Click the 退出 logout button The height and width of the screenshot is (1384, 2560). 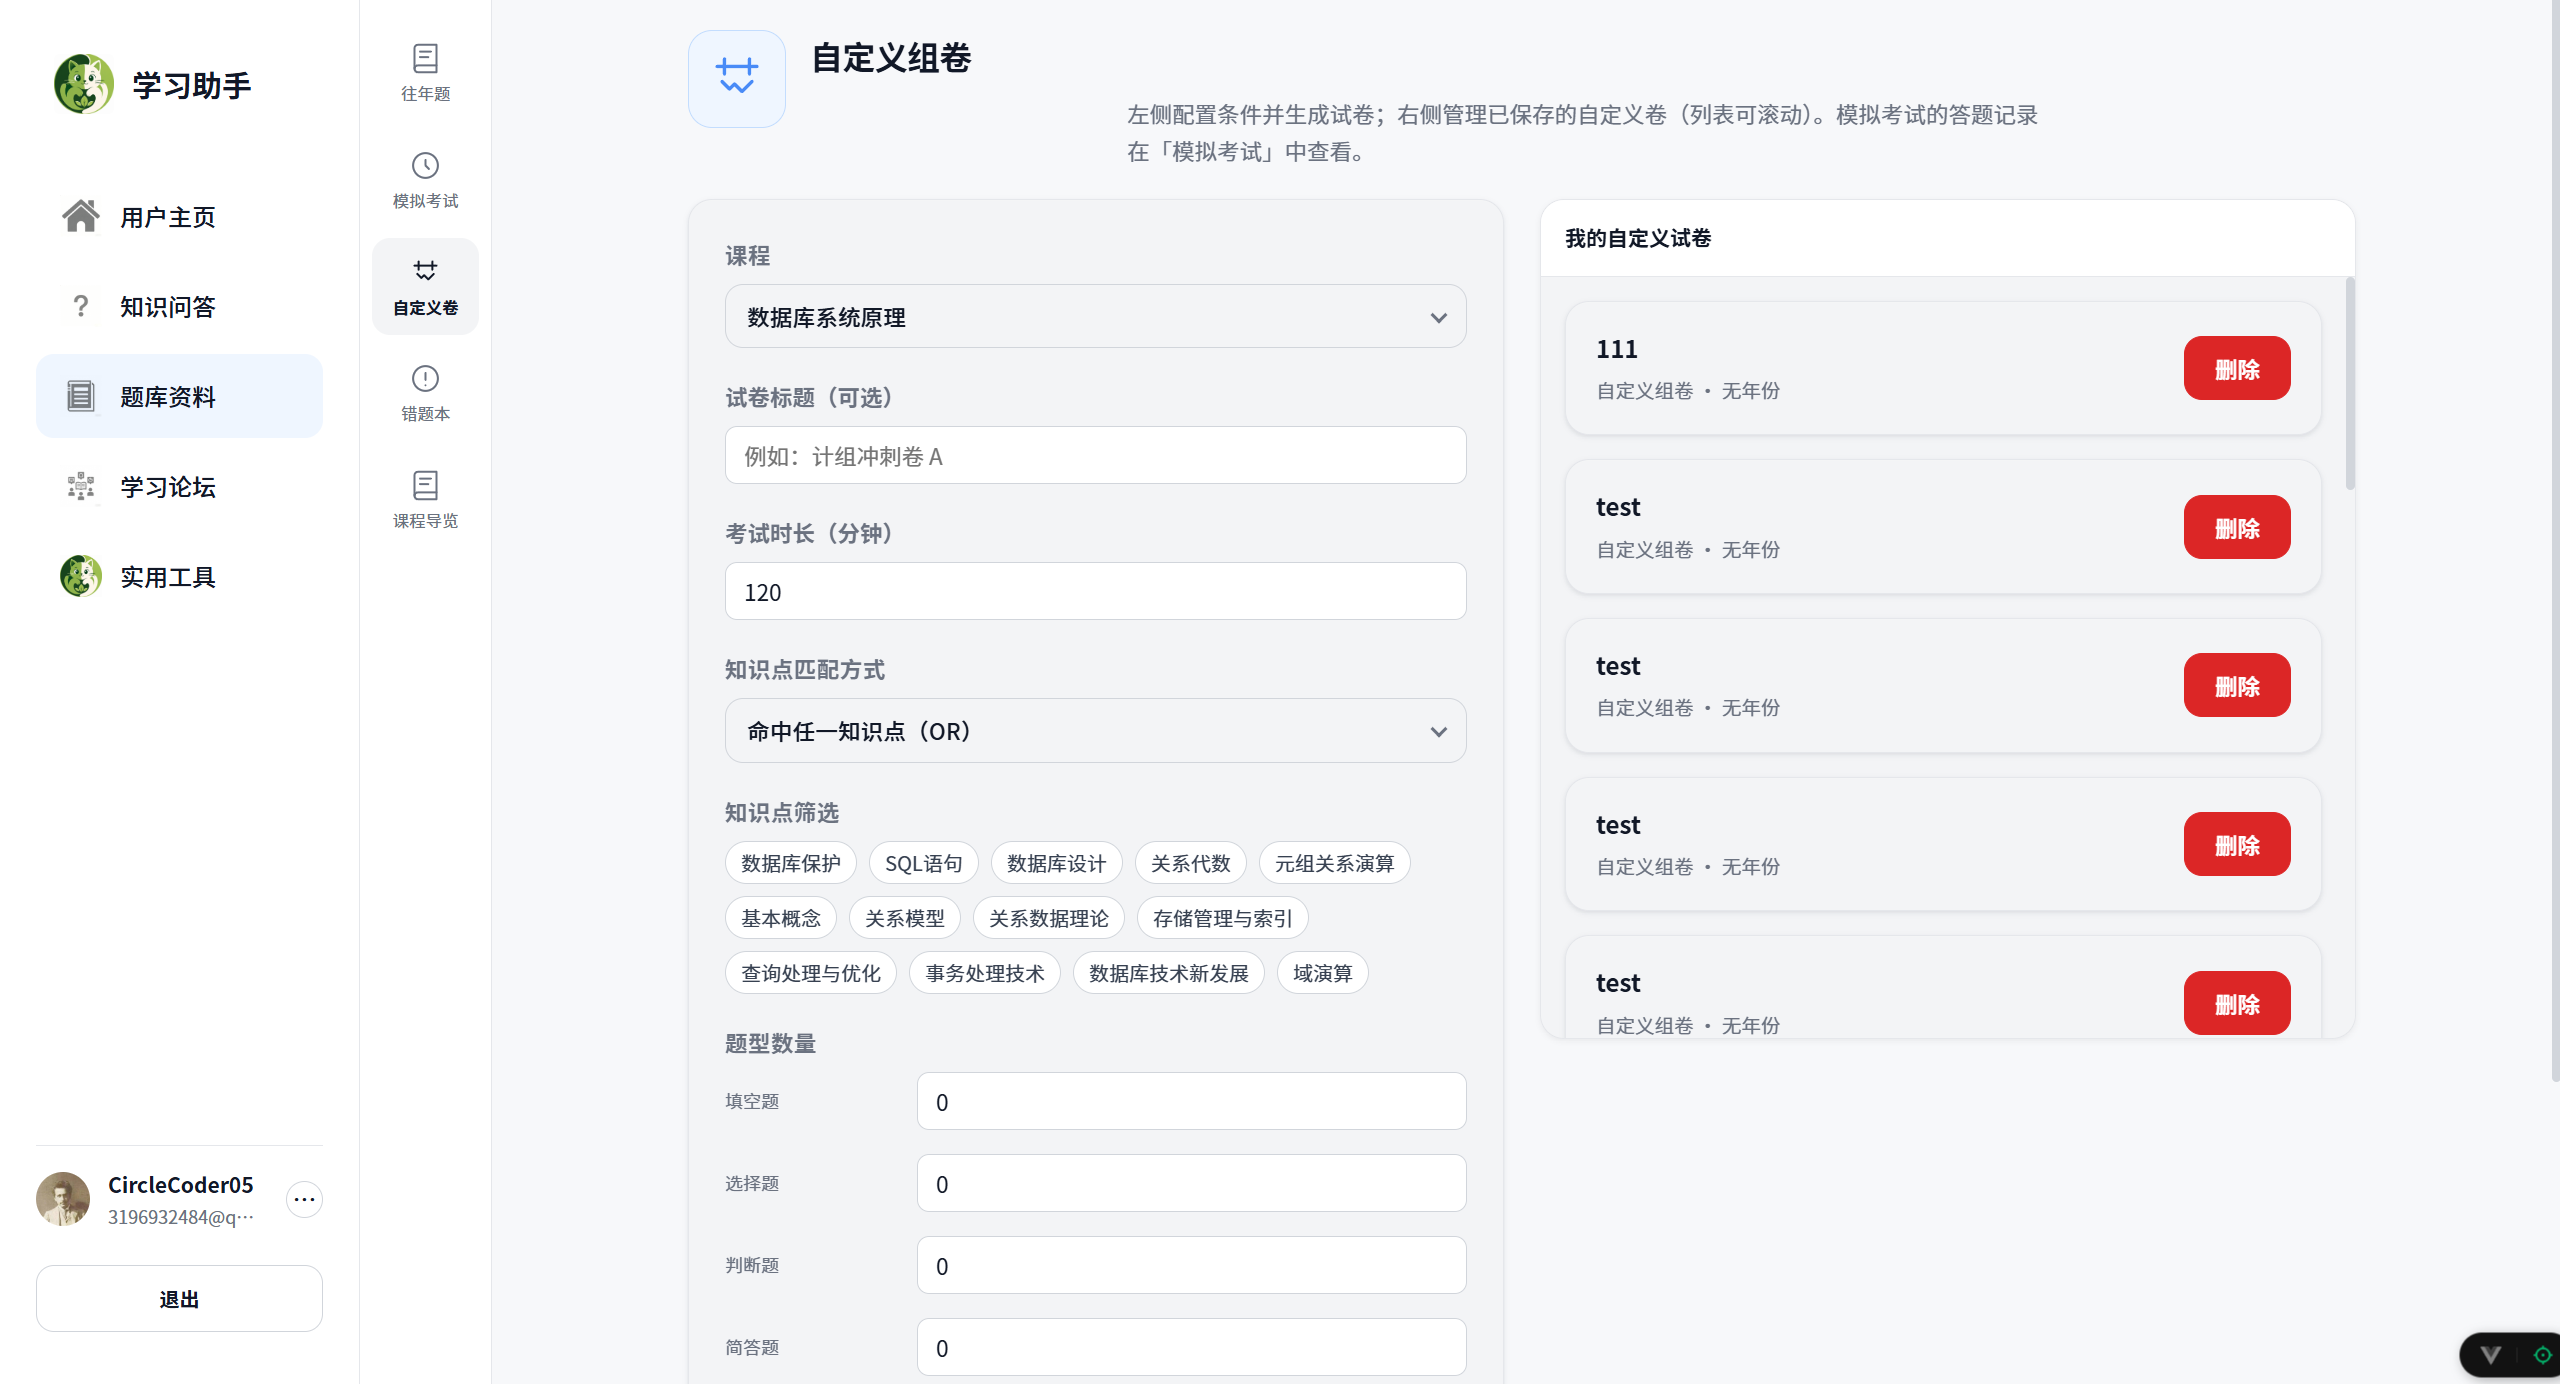179,1298
